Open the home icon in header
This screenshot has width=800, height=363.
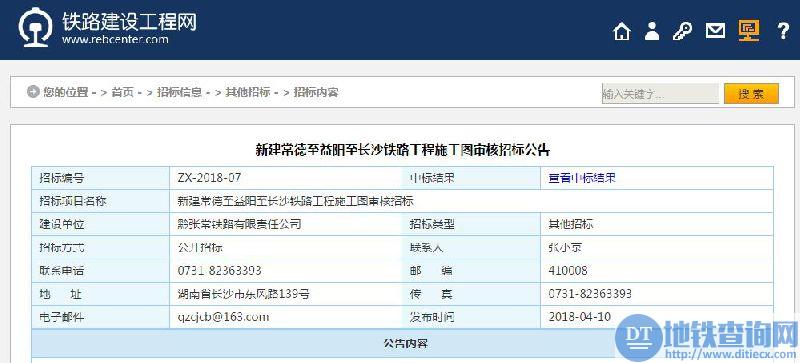622,32
